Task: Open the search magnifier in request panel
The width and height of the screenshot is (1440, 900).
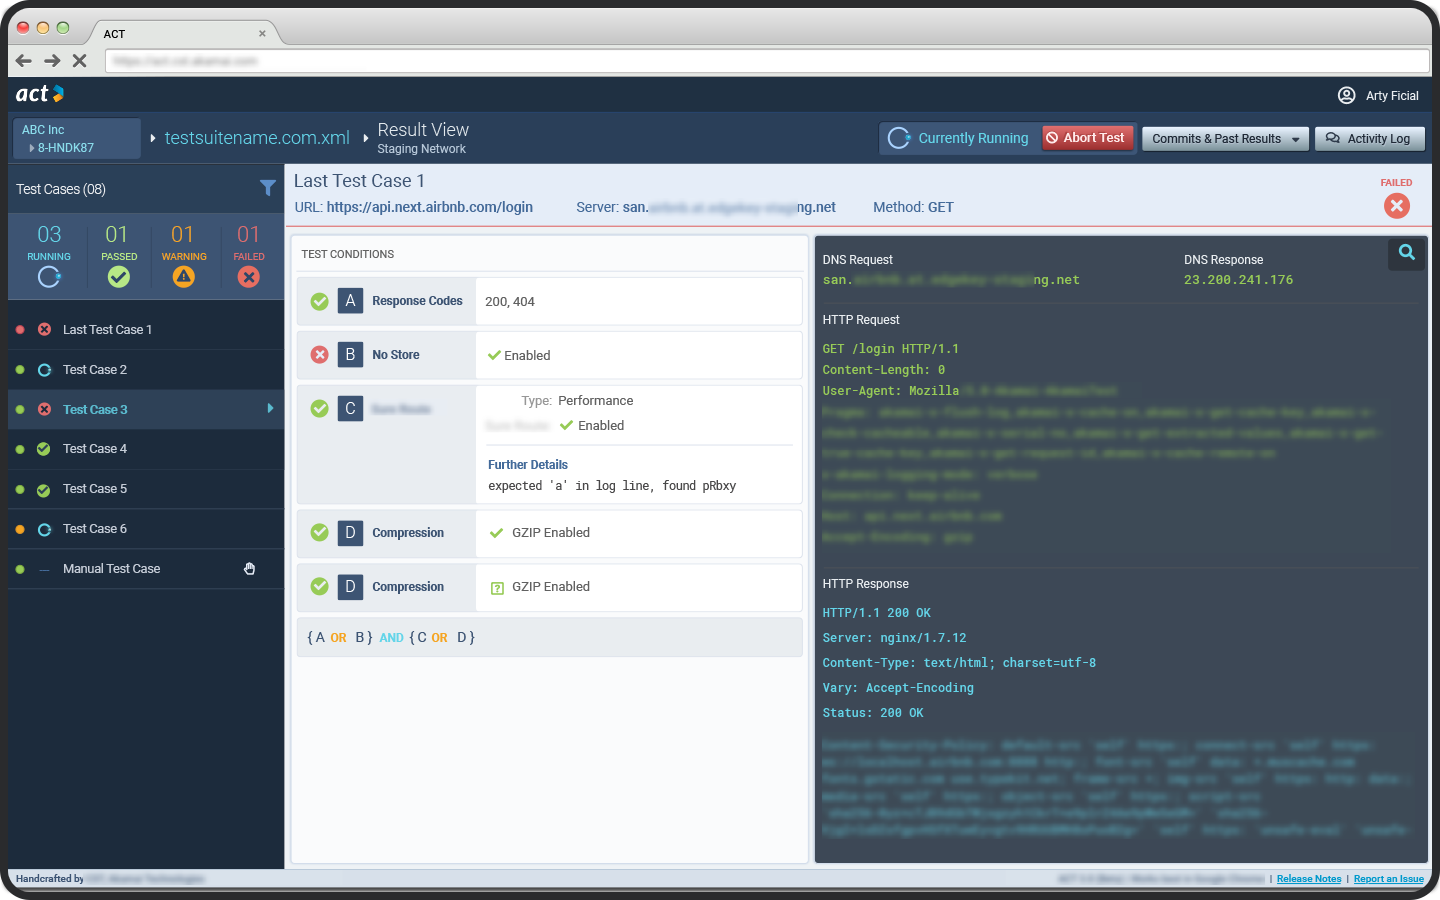Action: [x=1406, y=253]
